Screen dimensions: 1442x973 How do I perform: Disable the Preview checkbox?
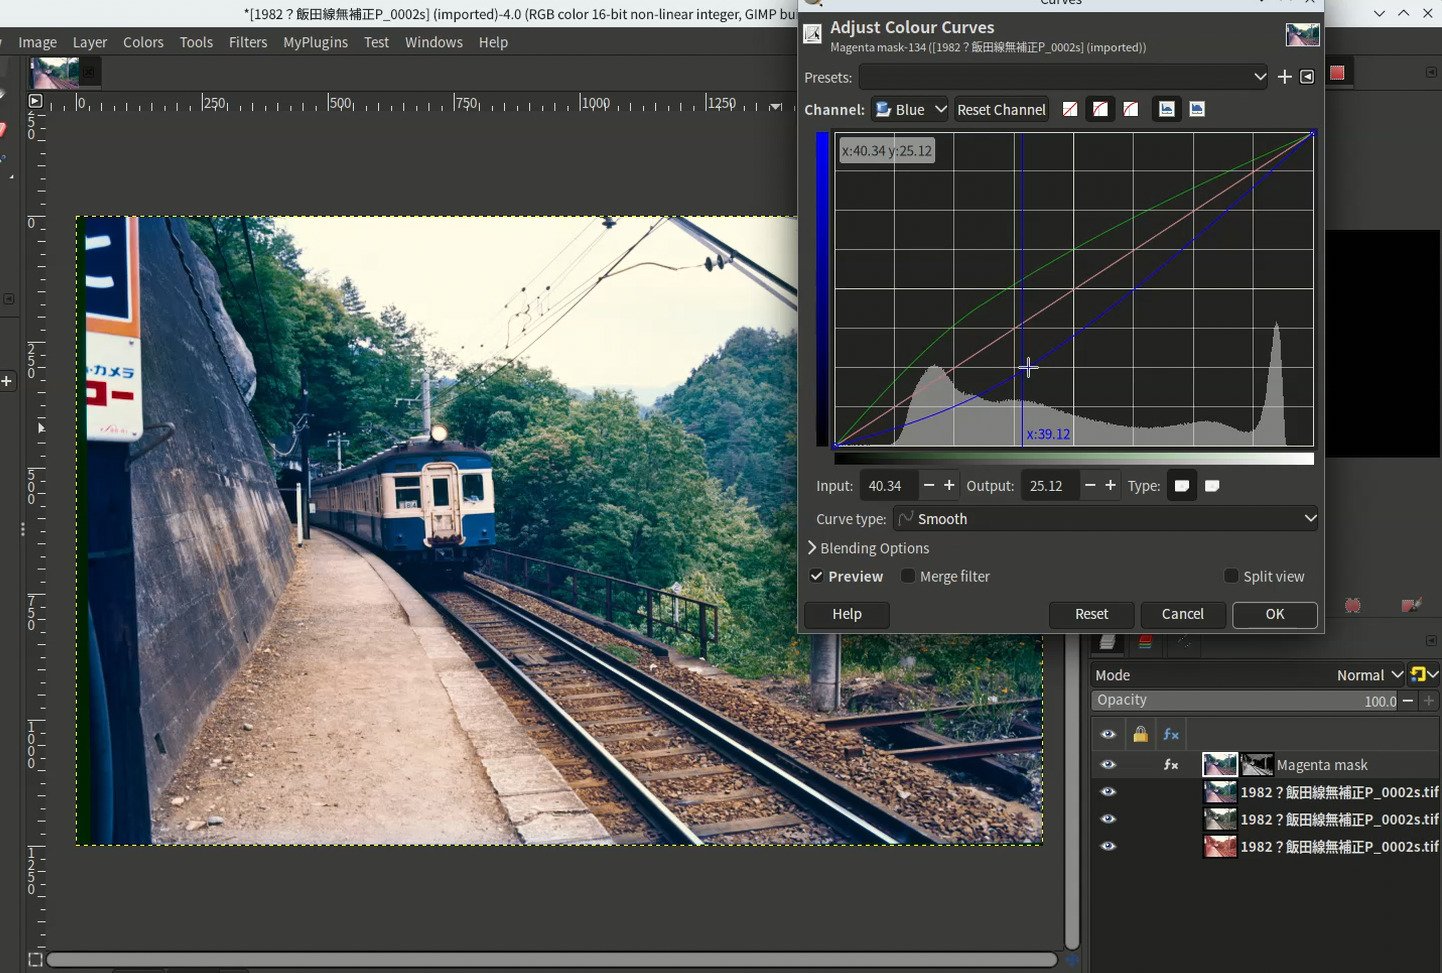point(817,577)
